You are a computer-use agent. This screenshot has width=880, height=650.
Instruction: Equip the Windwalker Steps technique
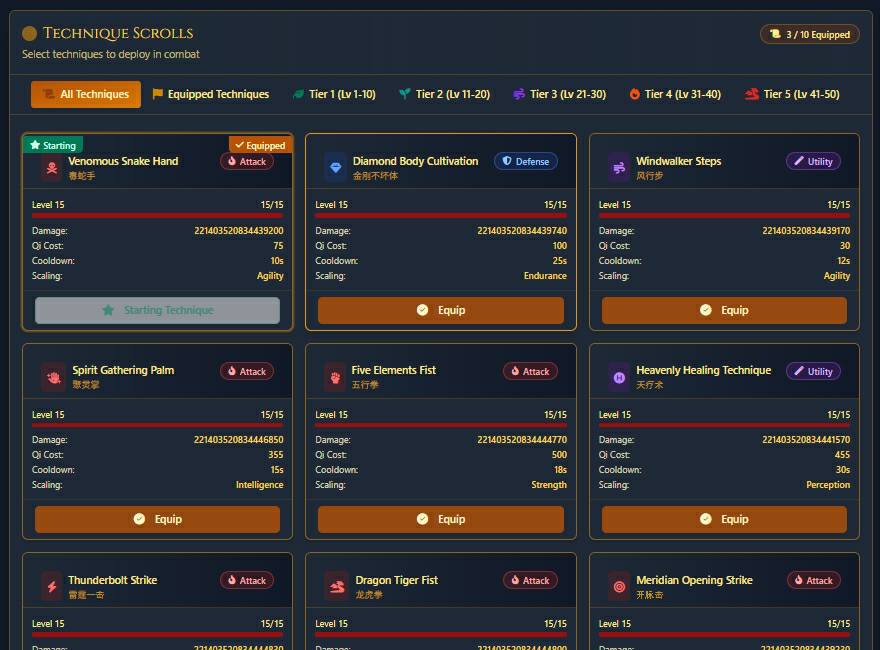point(724,310)
